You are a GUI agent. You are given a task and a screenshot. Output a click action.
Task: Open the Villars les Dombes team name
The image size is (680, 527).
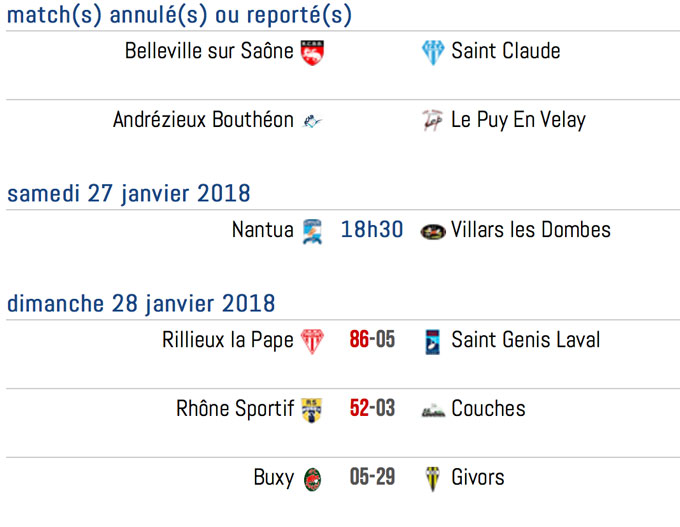pos(530,229)
